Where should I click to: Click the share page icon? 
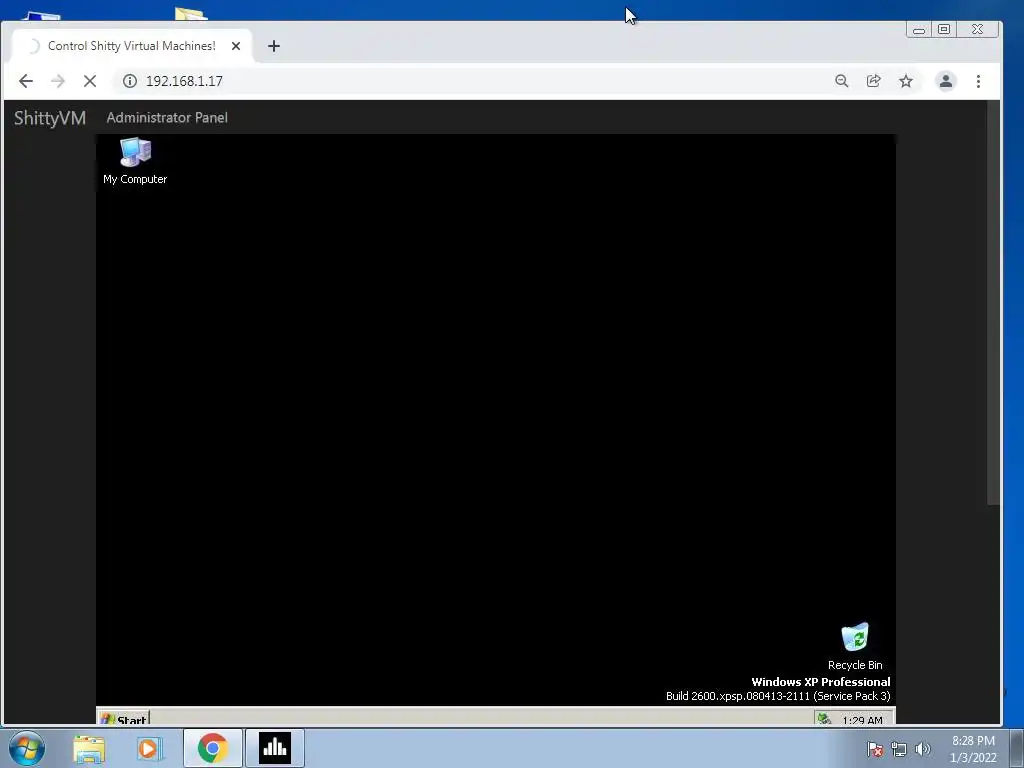(x=874, y=81)
